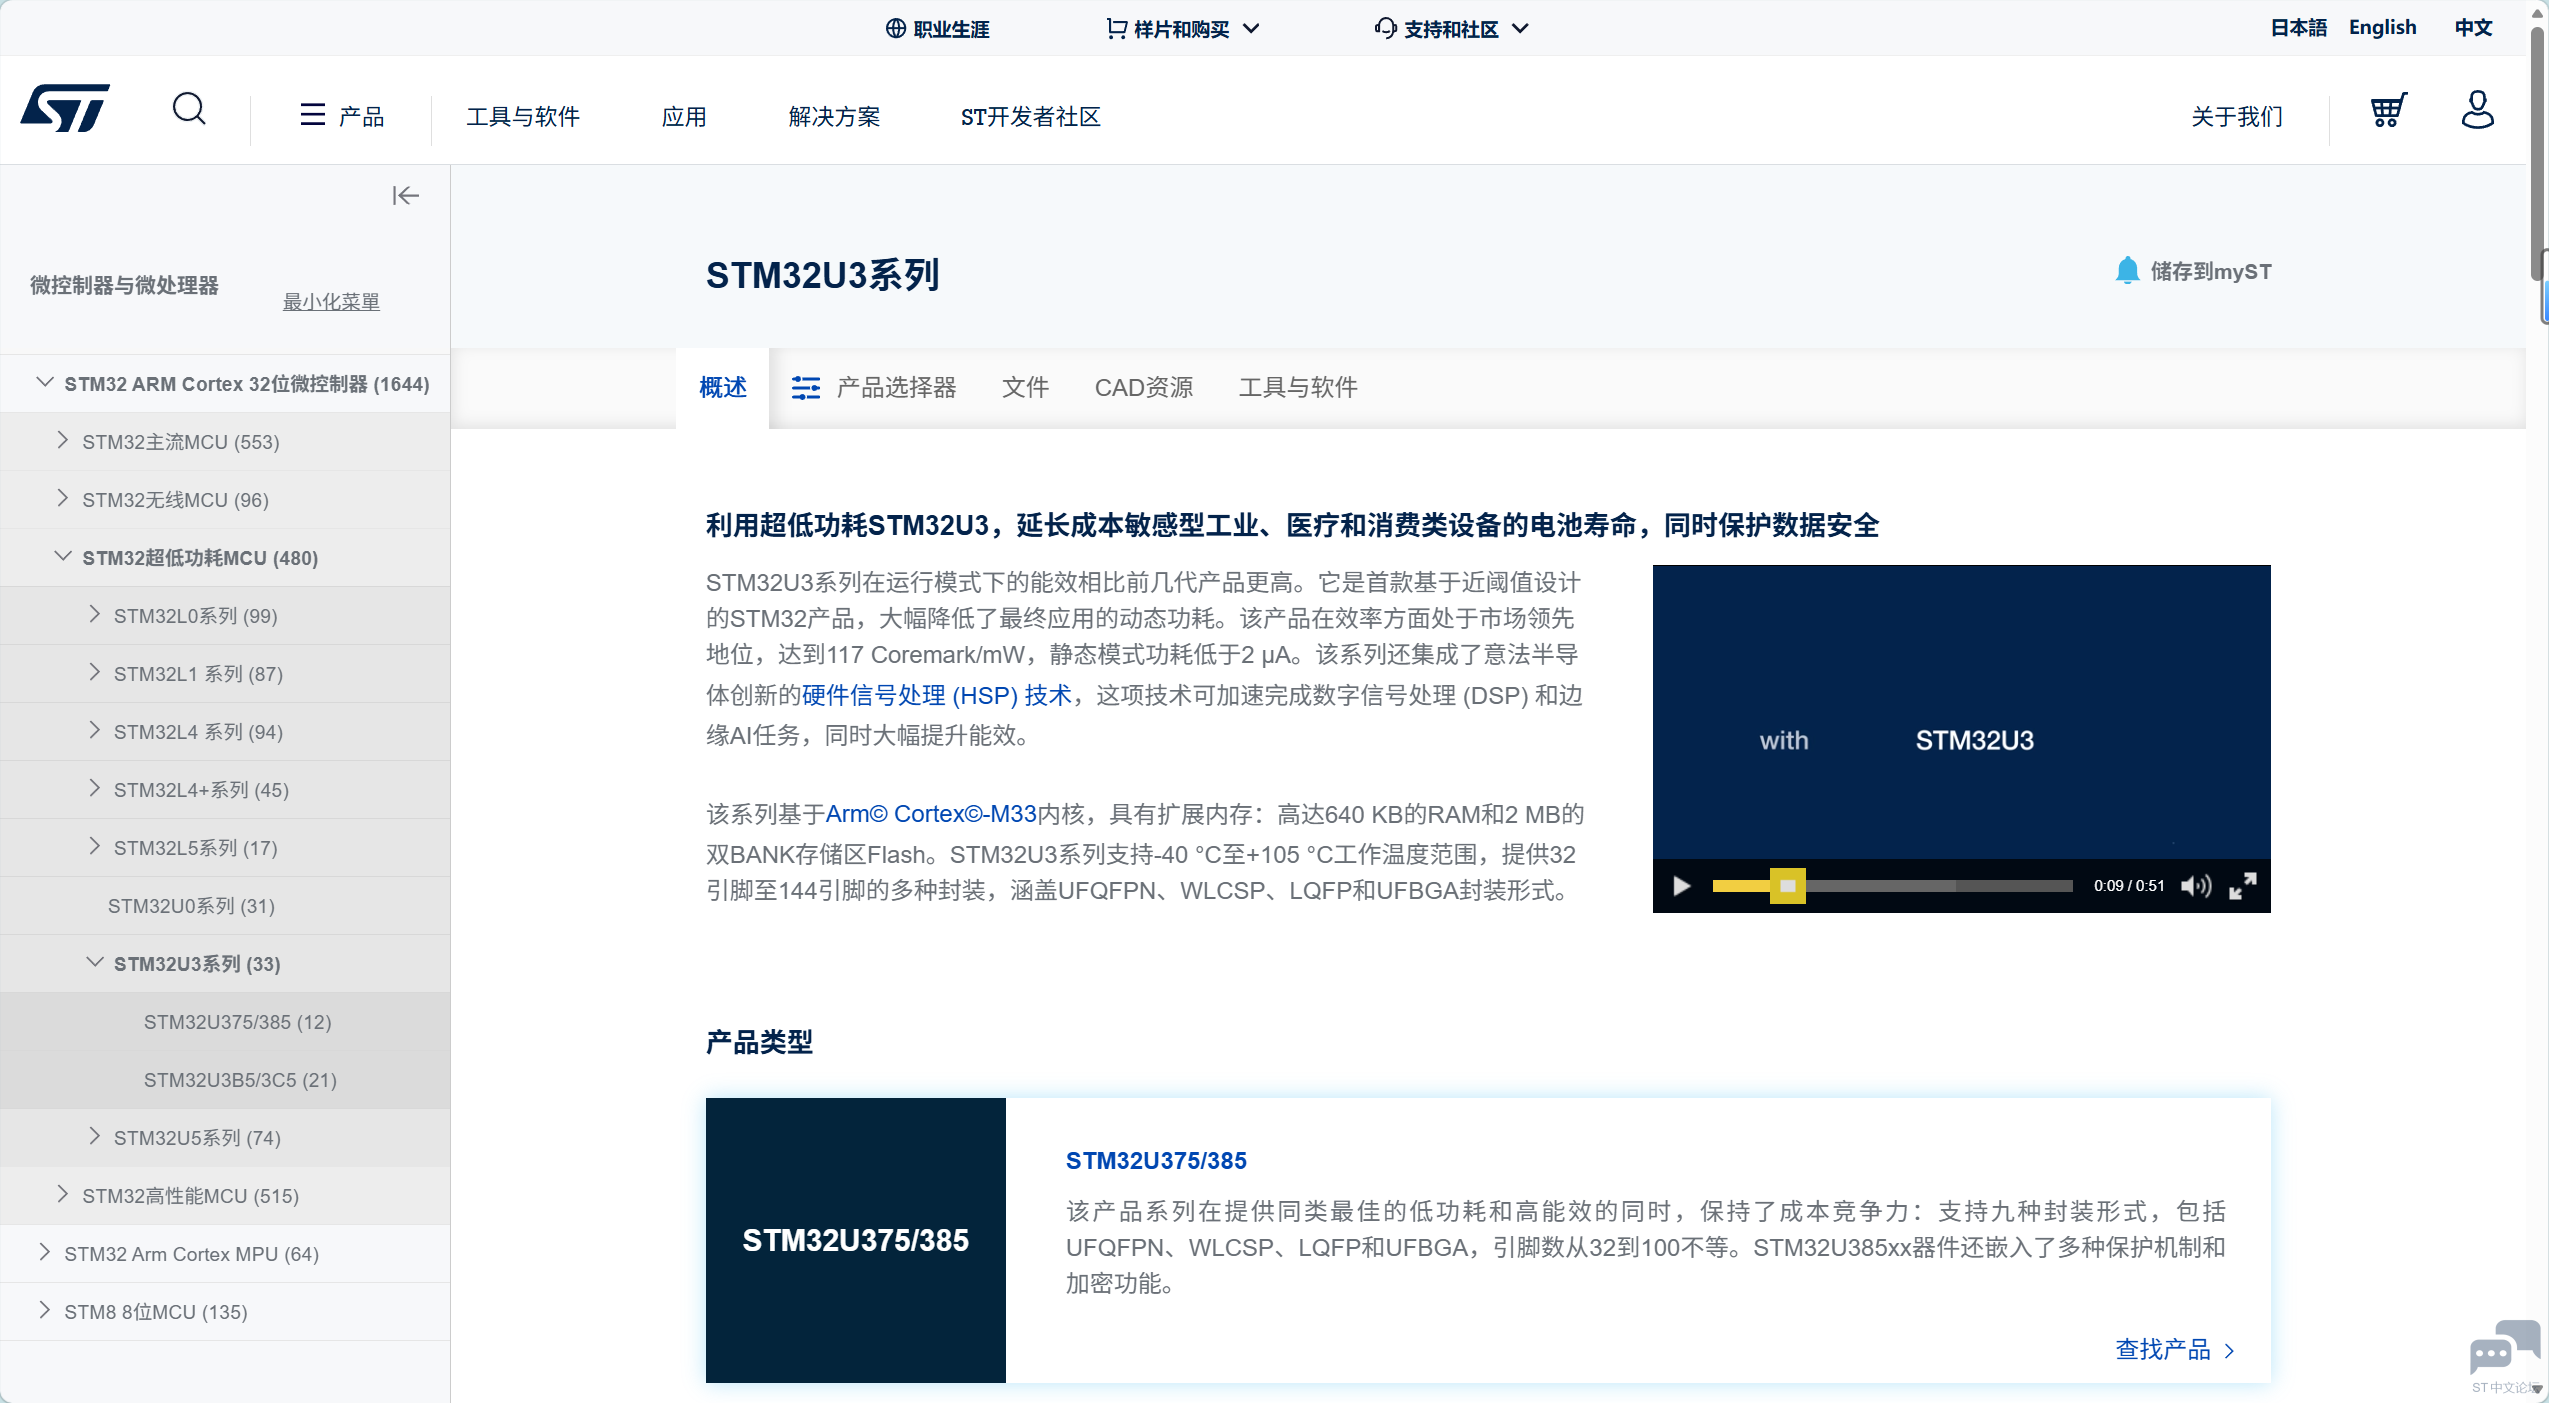Screen dimensions: 2549x1403
Task: Open the 硬件信号处理 (HSP) 技术 link
Action: 936,695
